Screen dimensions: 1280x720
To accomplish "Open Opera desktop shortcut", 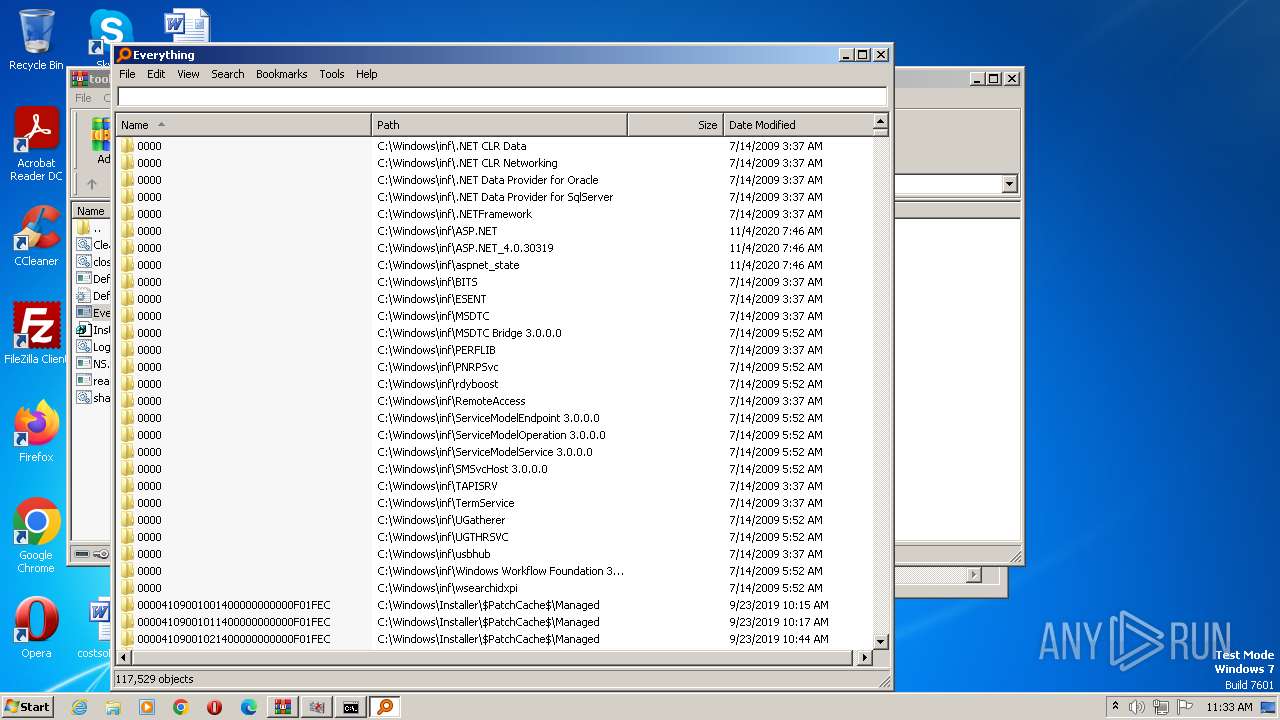I will [x=36, y=628].
